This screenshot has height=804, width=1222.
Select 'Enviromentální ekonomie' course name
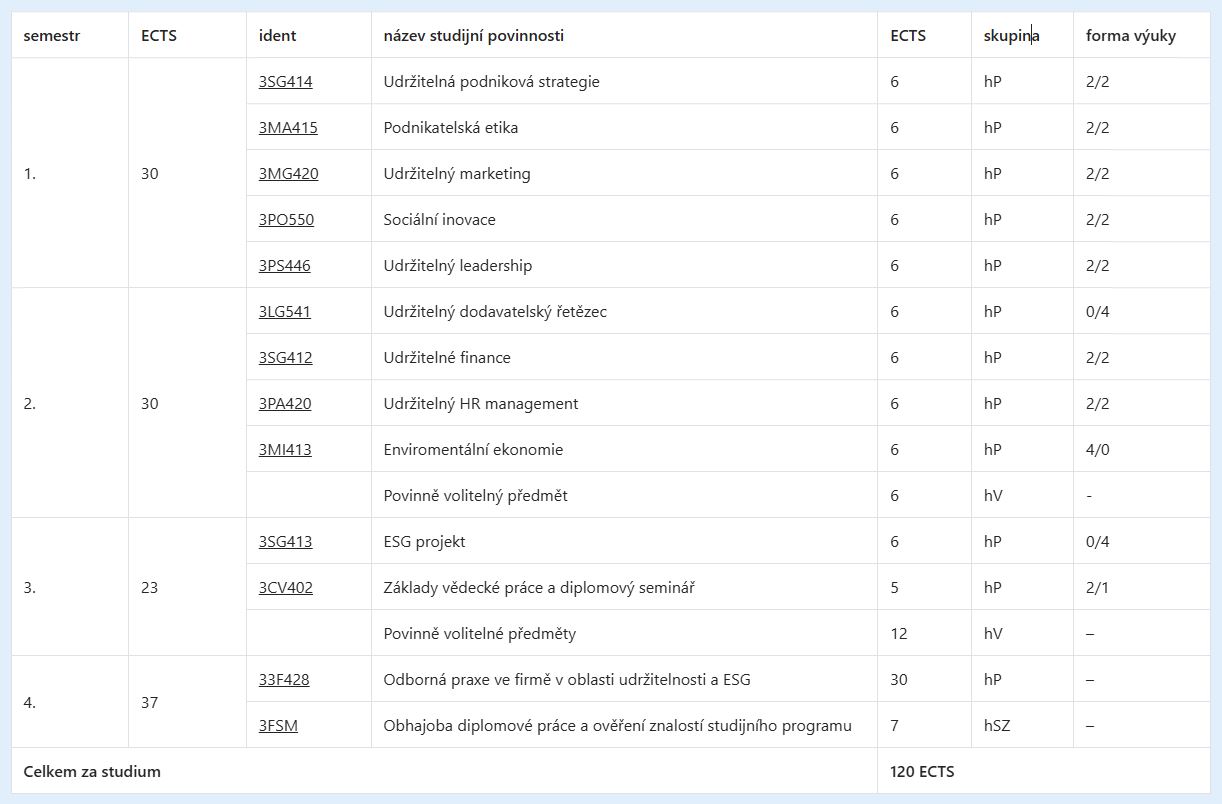(x=473, y=450)
